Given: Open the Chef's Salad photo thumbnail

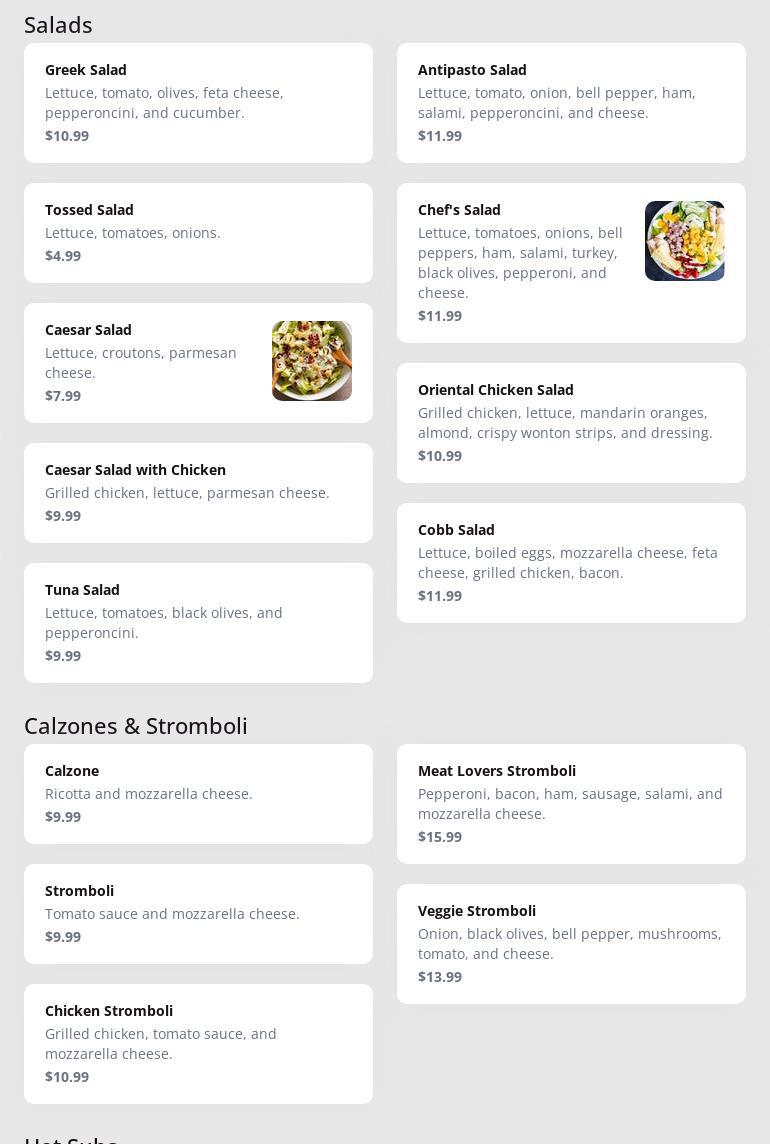Looking at the screenshot, I should point(684,241).
